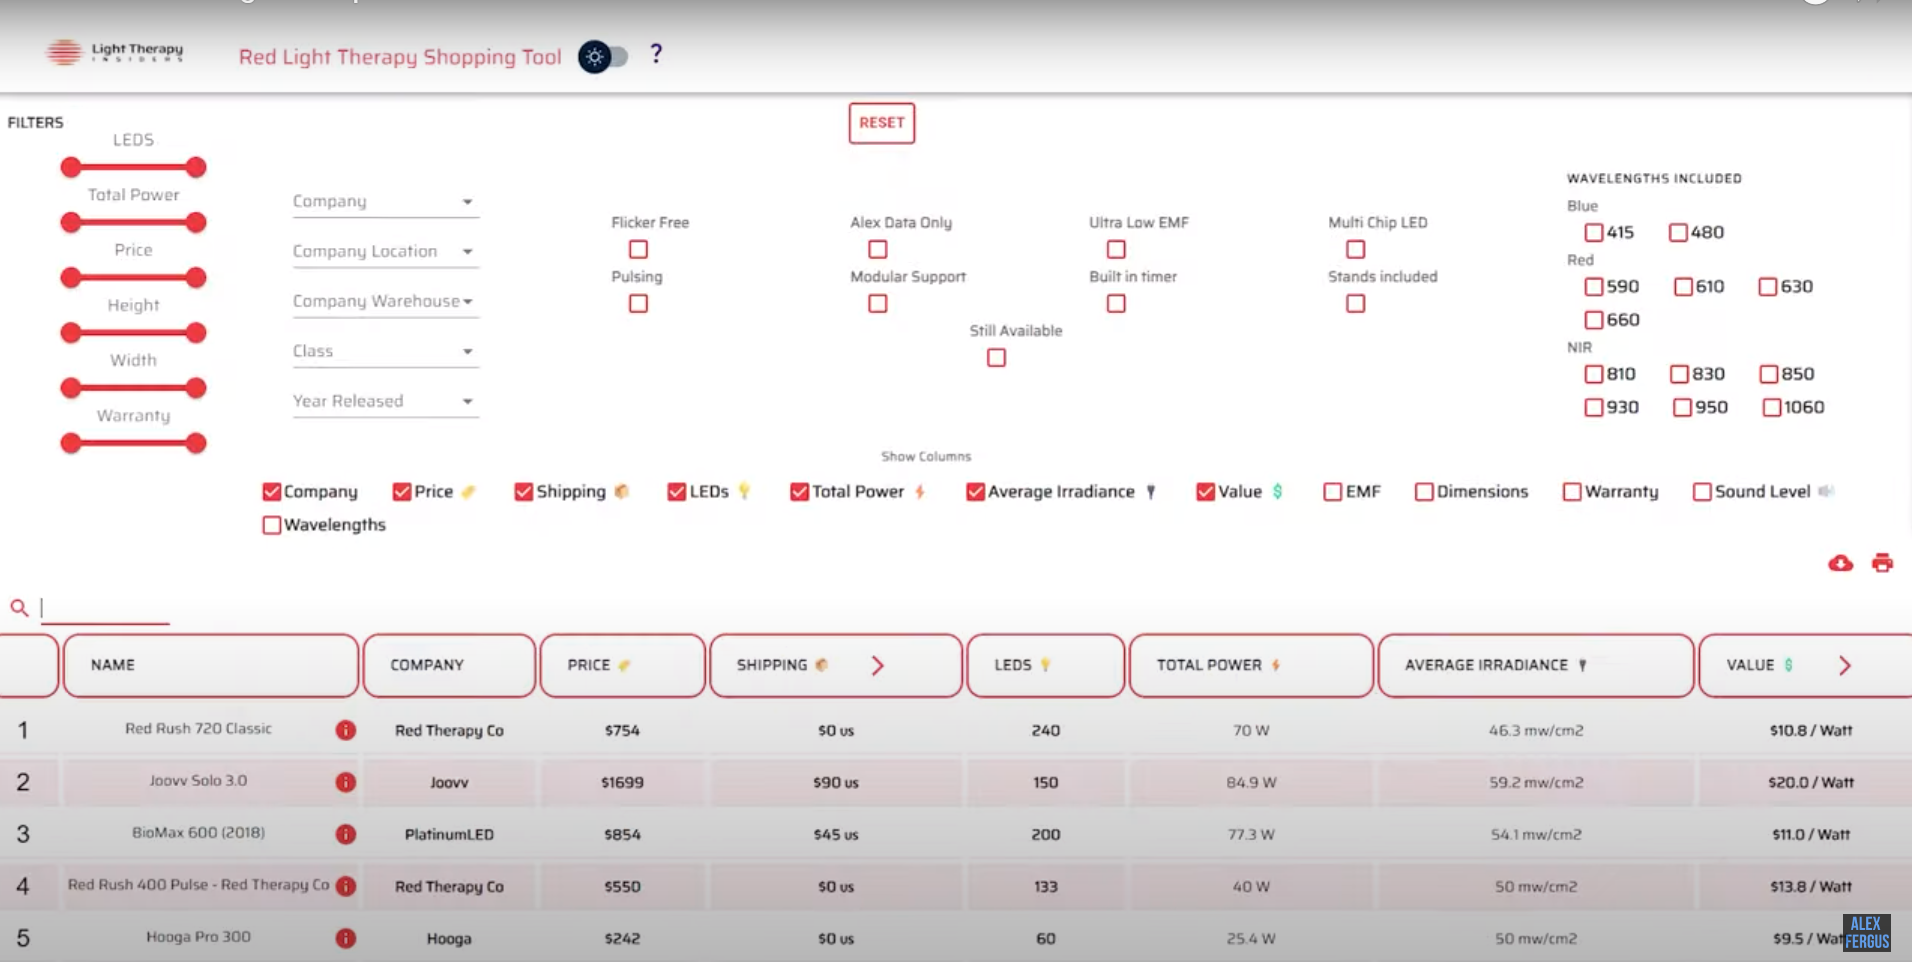Enable Modular Support filter

[x=877, y=303]
